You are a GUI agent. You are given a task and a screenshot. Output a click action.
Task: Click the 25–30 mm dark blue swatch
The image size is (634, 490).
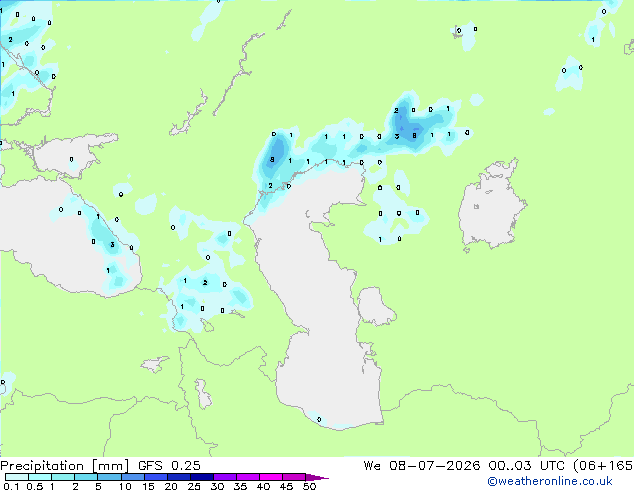[x=201, y=477]
